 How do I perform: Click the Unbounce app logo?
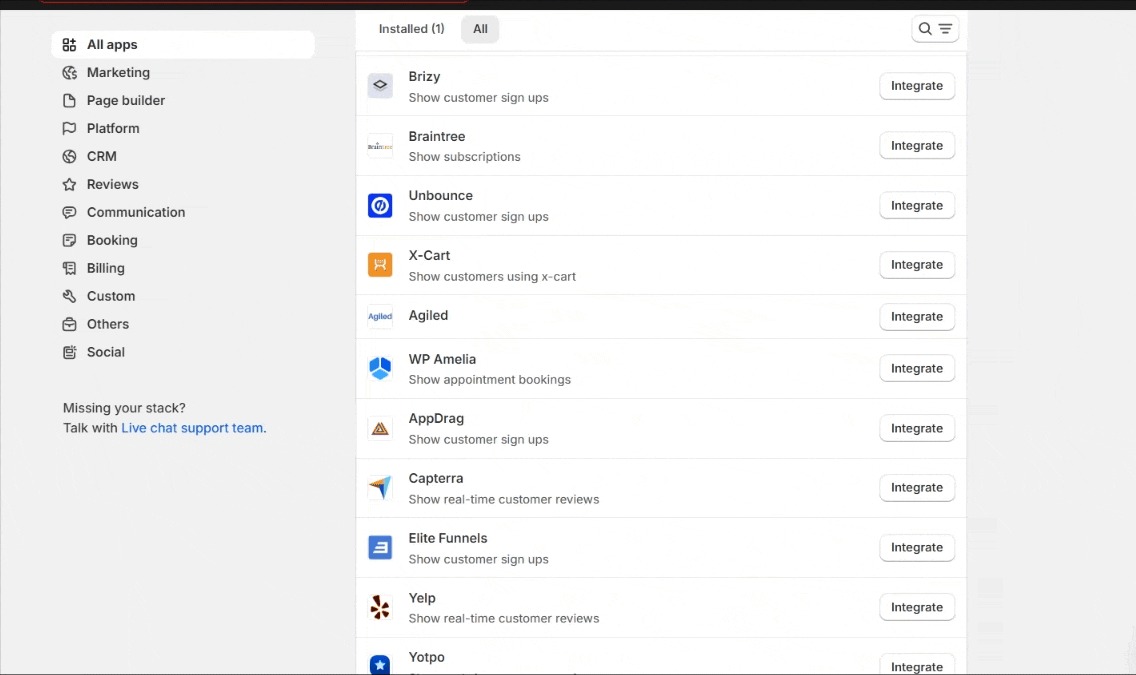tap(380, 206)
